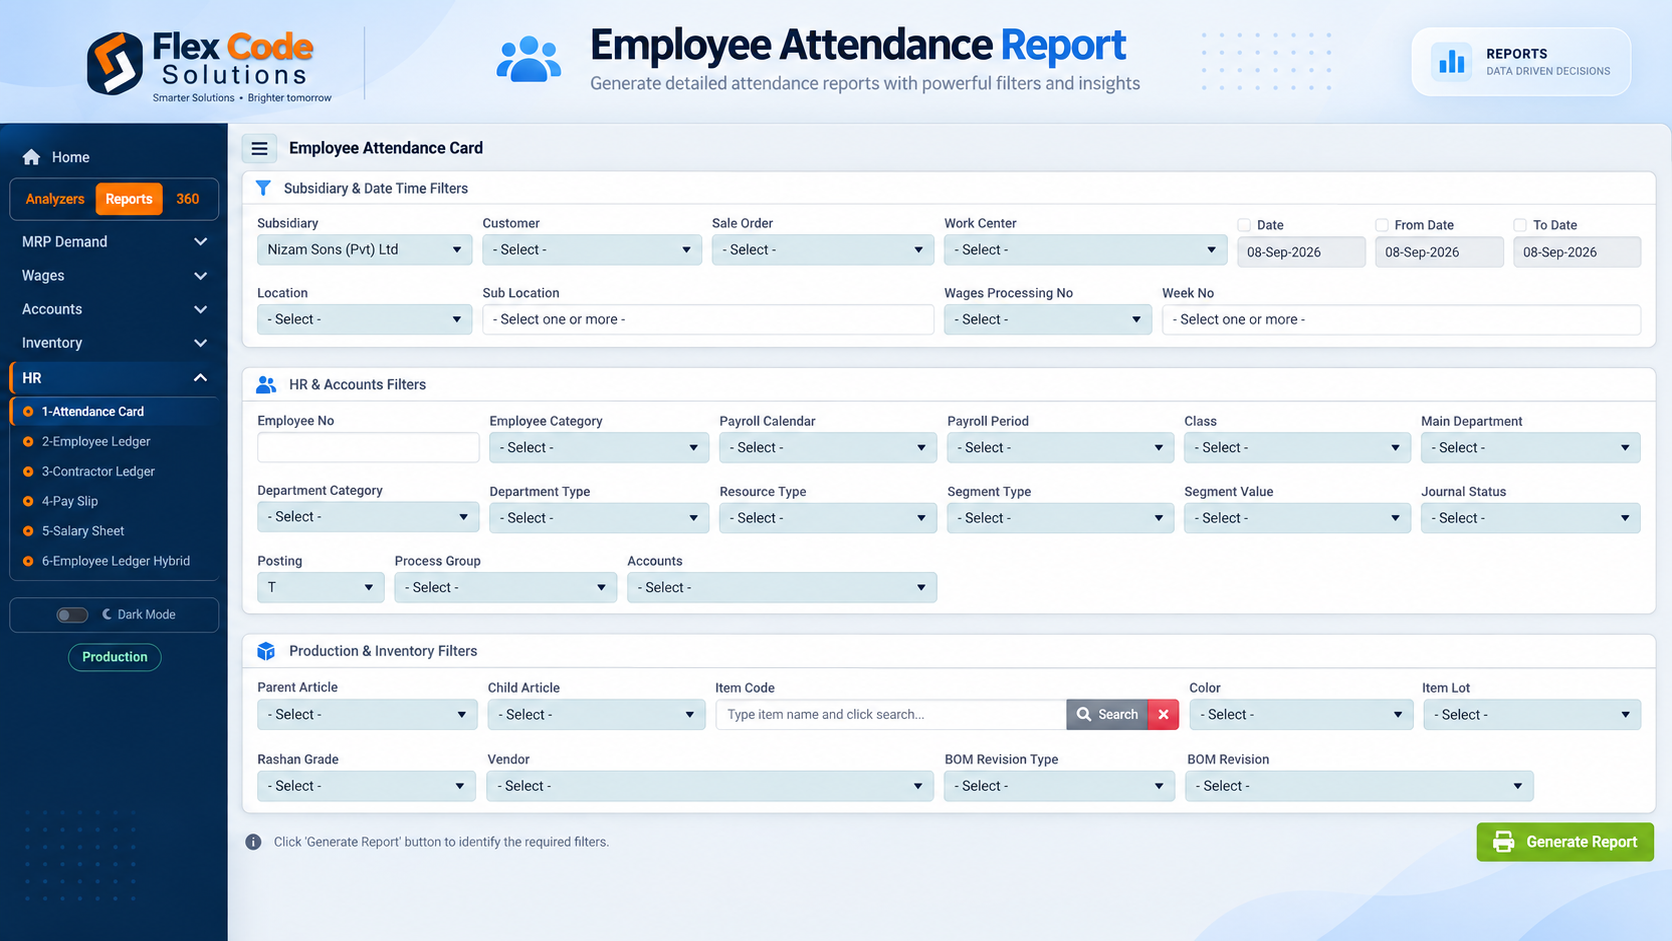Enable the To Date checkbox
Viewport: 1672px width, 941px height.
coord(1520,225)
